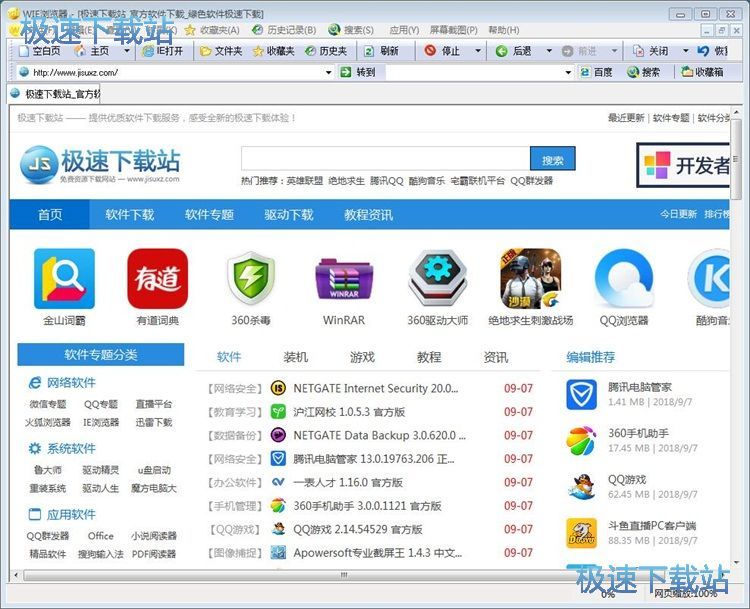Open the 应用(Y) menu

(404, 30)
